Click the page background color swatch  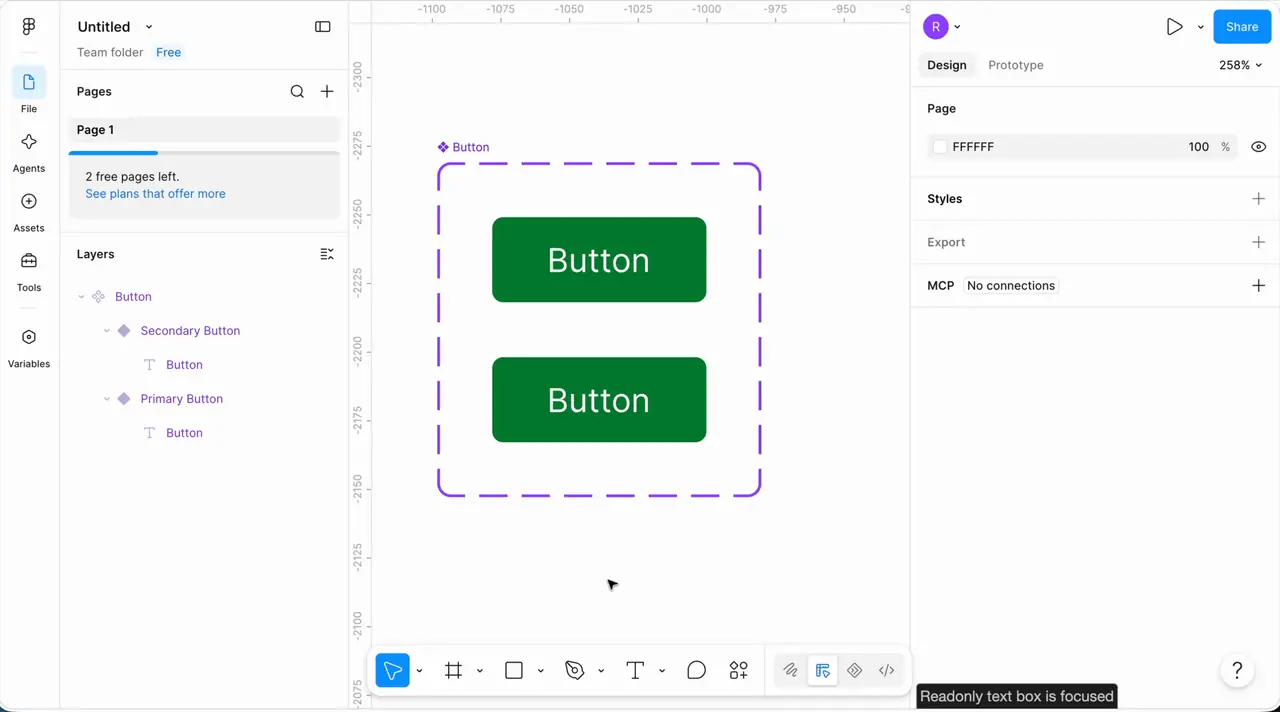(940, 147)
